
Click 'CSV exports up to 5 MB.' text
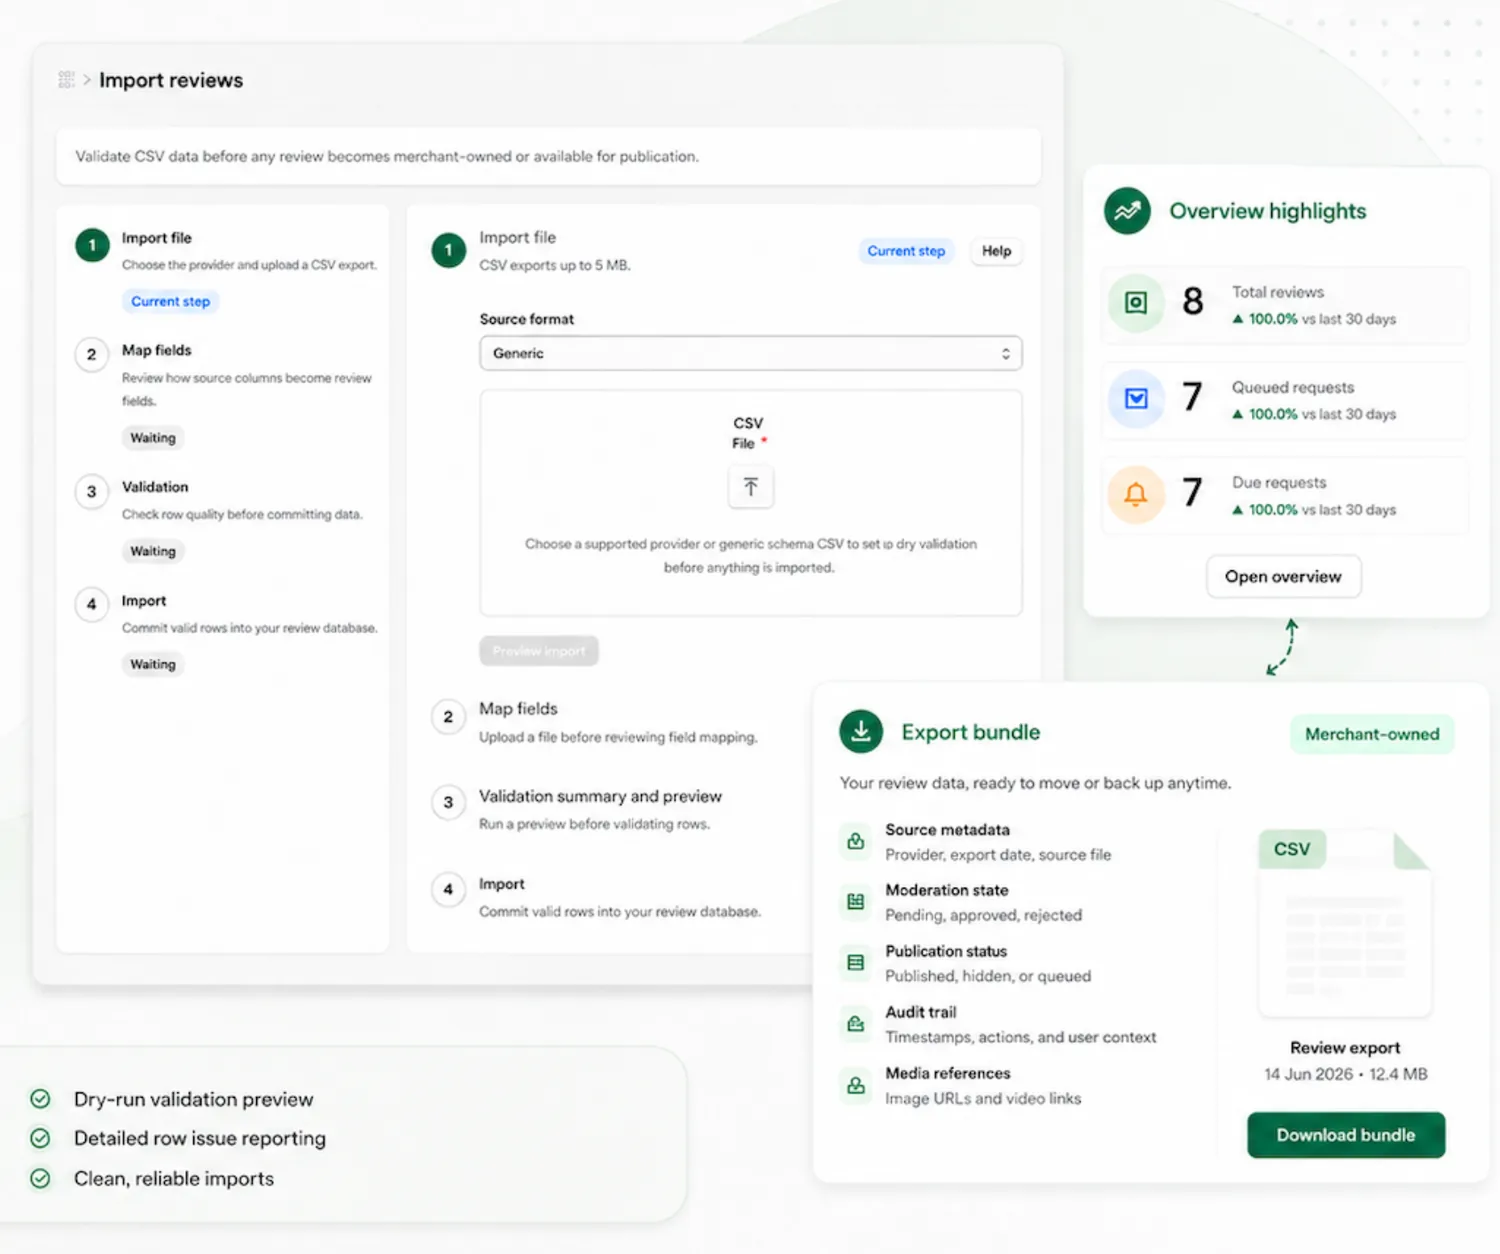click(x=555, y=265)
